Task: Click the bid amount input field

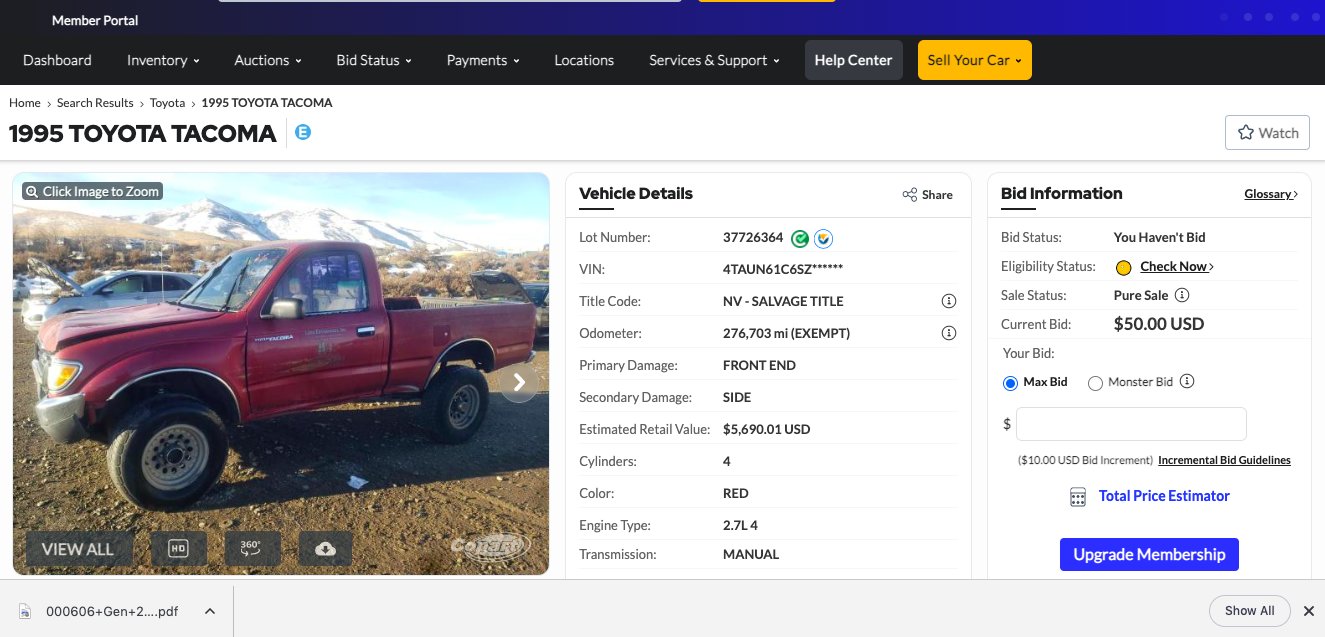Action: (1131, 424)
